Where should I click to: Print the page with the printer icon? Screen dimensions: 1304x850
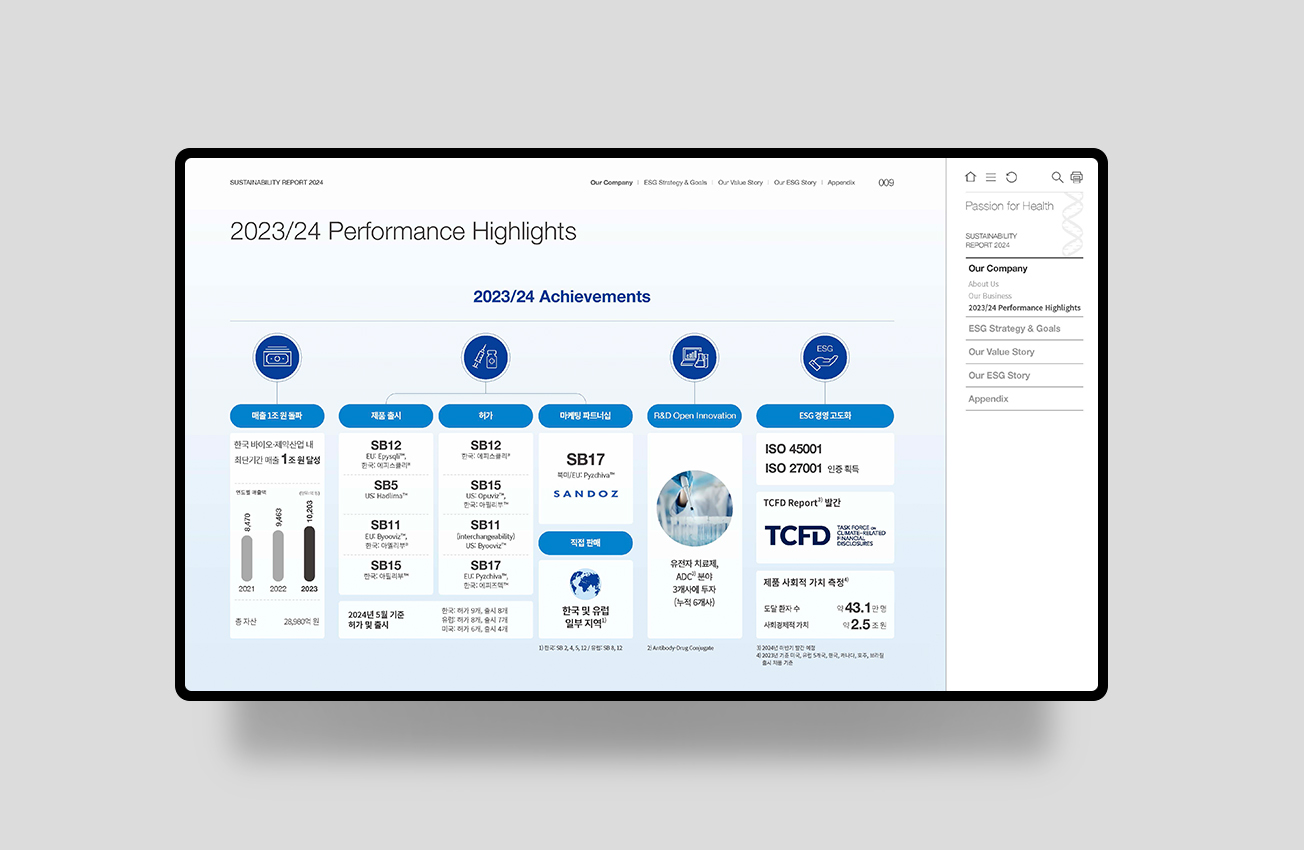click(1077, 177)
